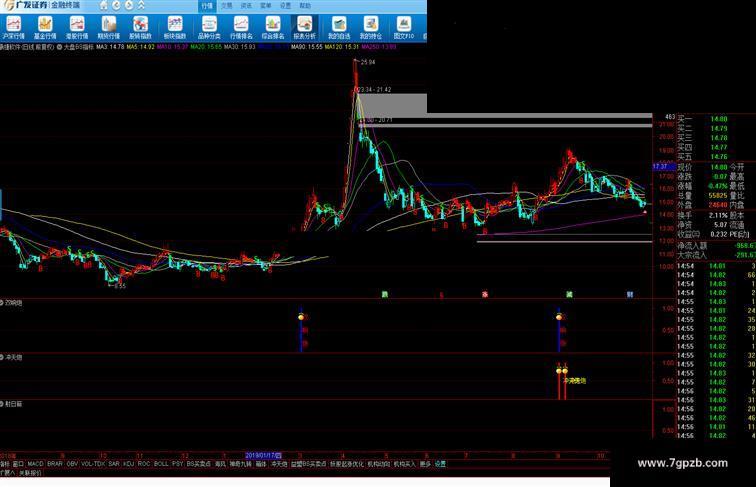The height and width of the screenshot is (487, 756).
Task: Open the 期货行情 toolbar icon
Action: coord(108,27)
